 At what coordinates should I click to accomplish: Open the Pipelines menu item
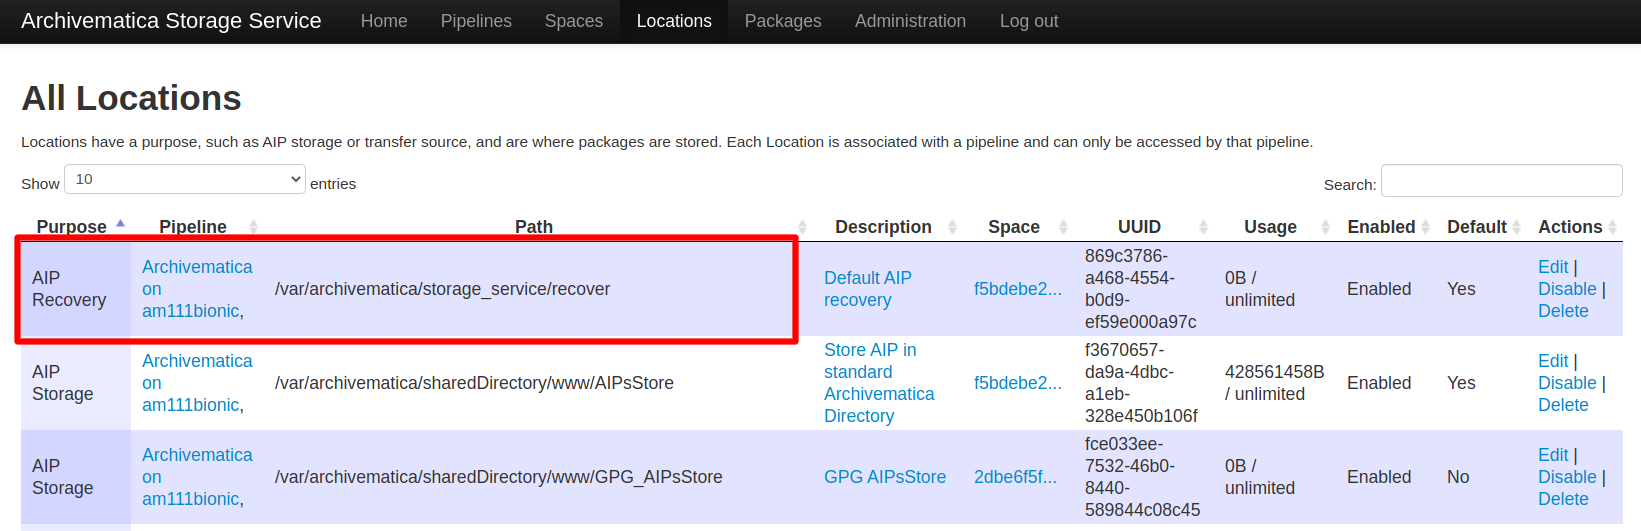pos(476,21)
